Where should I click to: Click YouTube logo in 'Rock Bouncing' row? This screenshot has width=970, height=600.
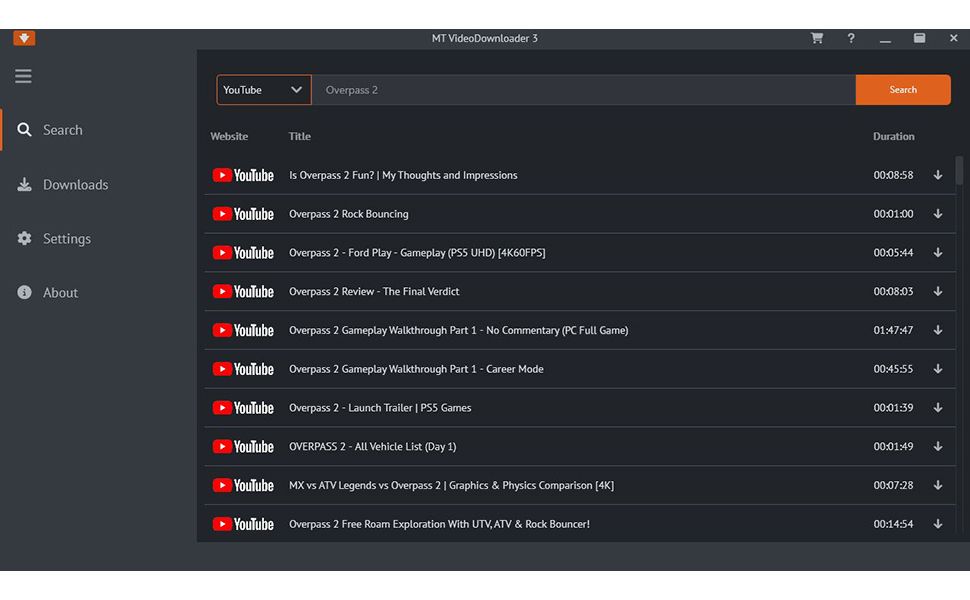tap(243, 214)
